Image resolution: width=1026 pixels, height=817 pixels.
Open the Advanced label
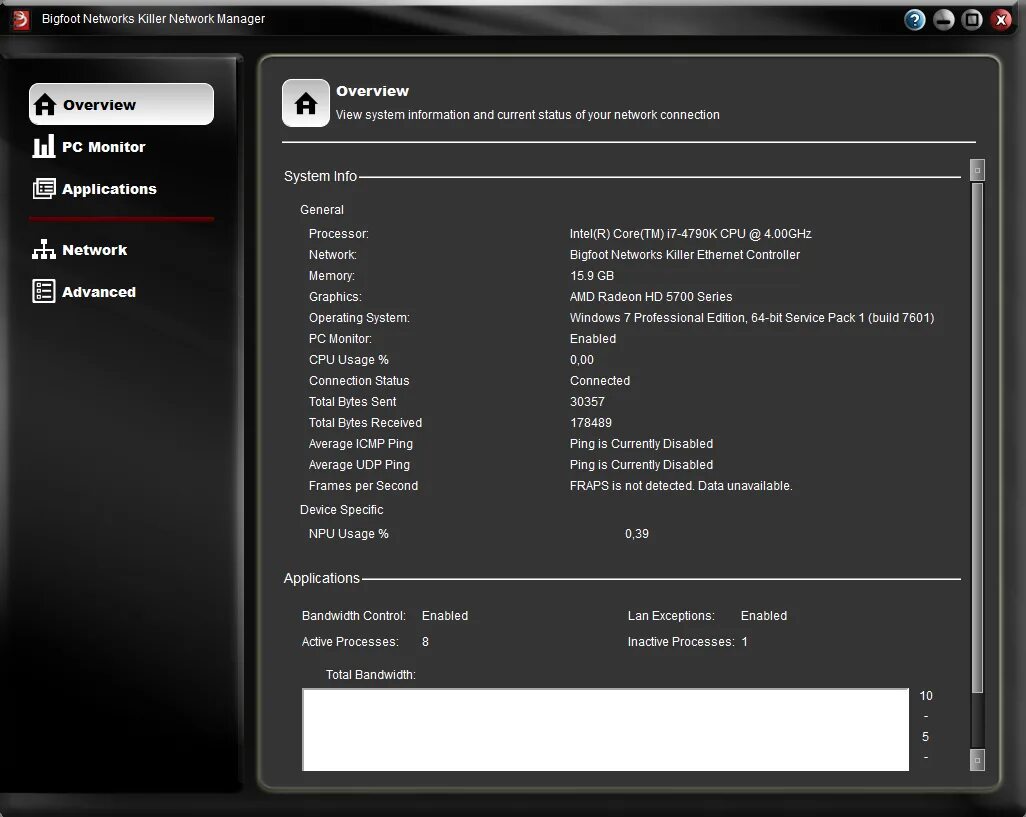99,292
